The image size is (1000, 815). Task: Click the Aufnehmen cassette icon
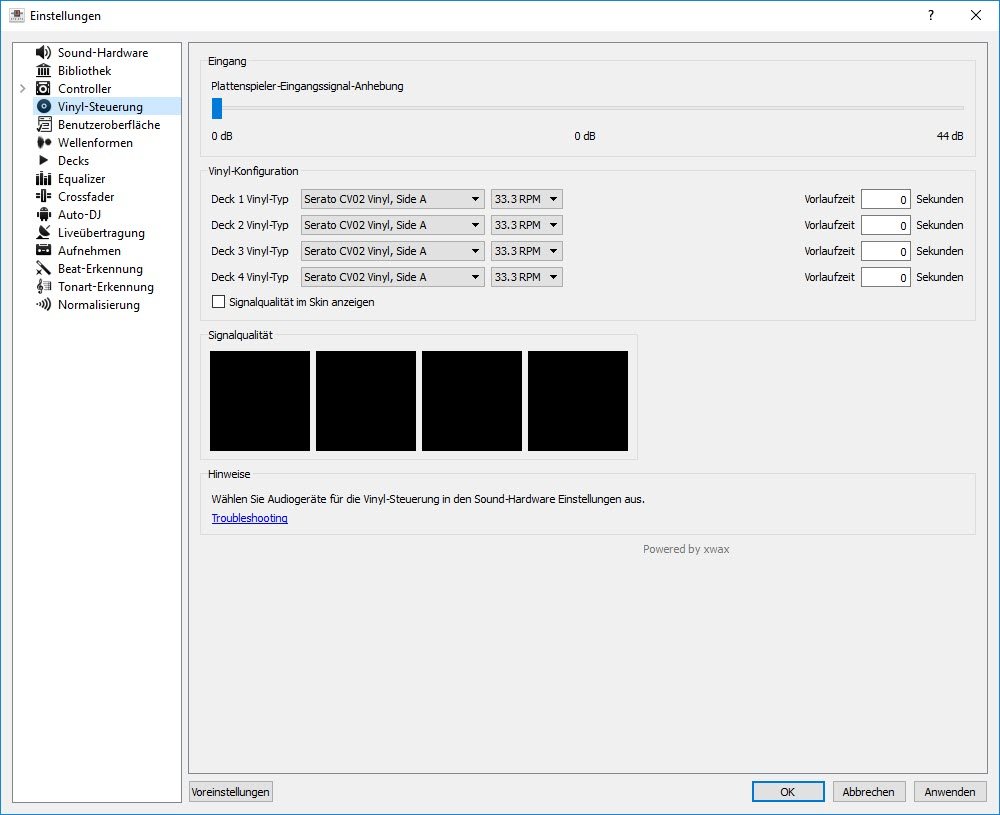[43, 250]
